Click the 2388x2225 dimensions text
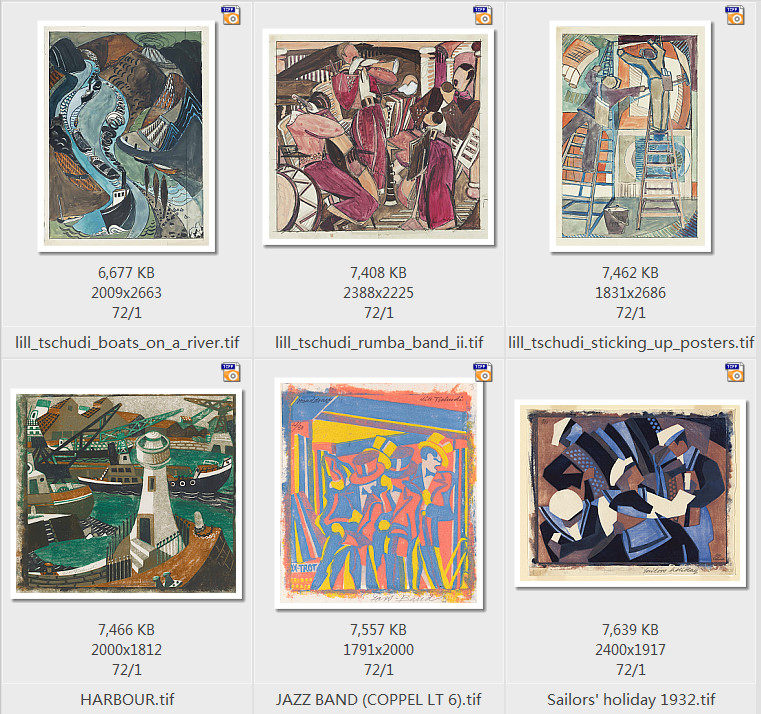Viewport: 761px width, 714px height. 379,293
